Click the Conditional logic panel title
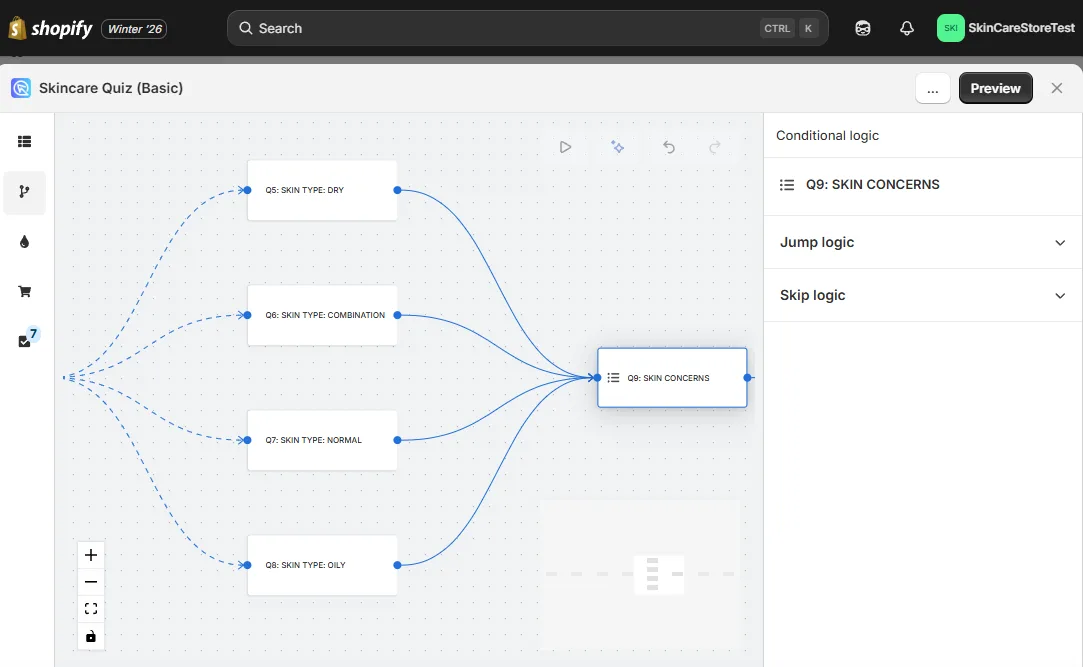Viewport: 1083px width, 667px height. 827,135
